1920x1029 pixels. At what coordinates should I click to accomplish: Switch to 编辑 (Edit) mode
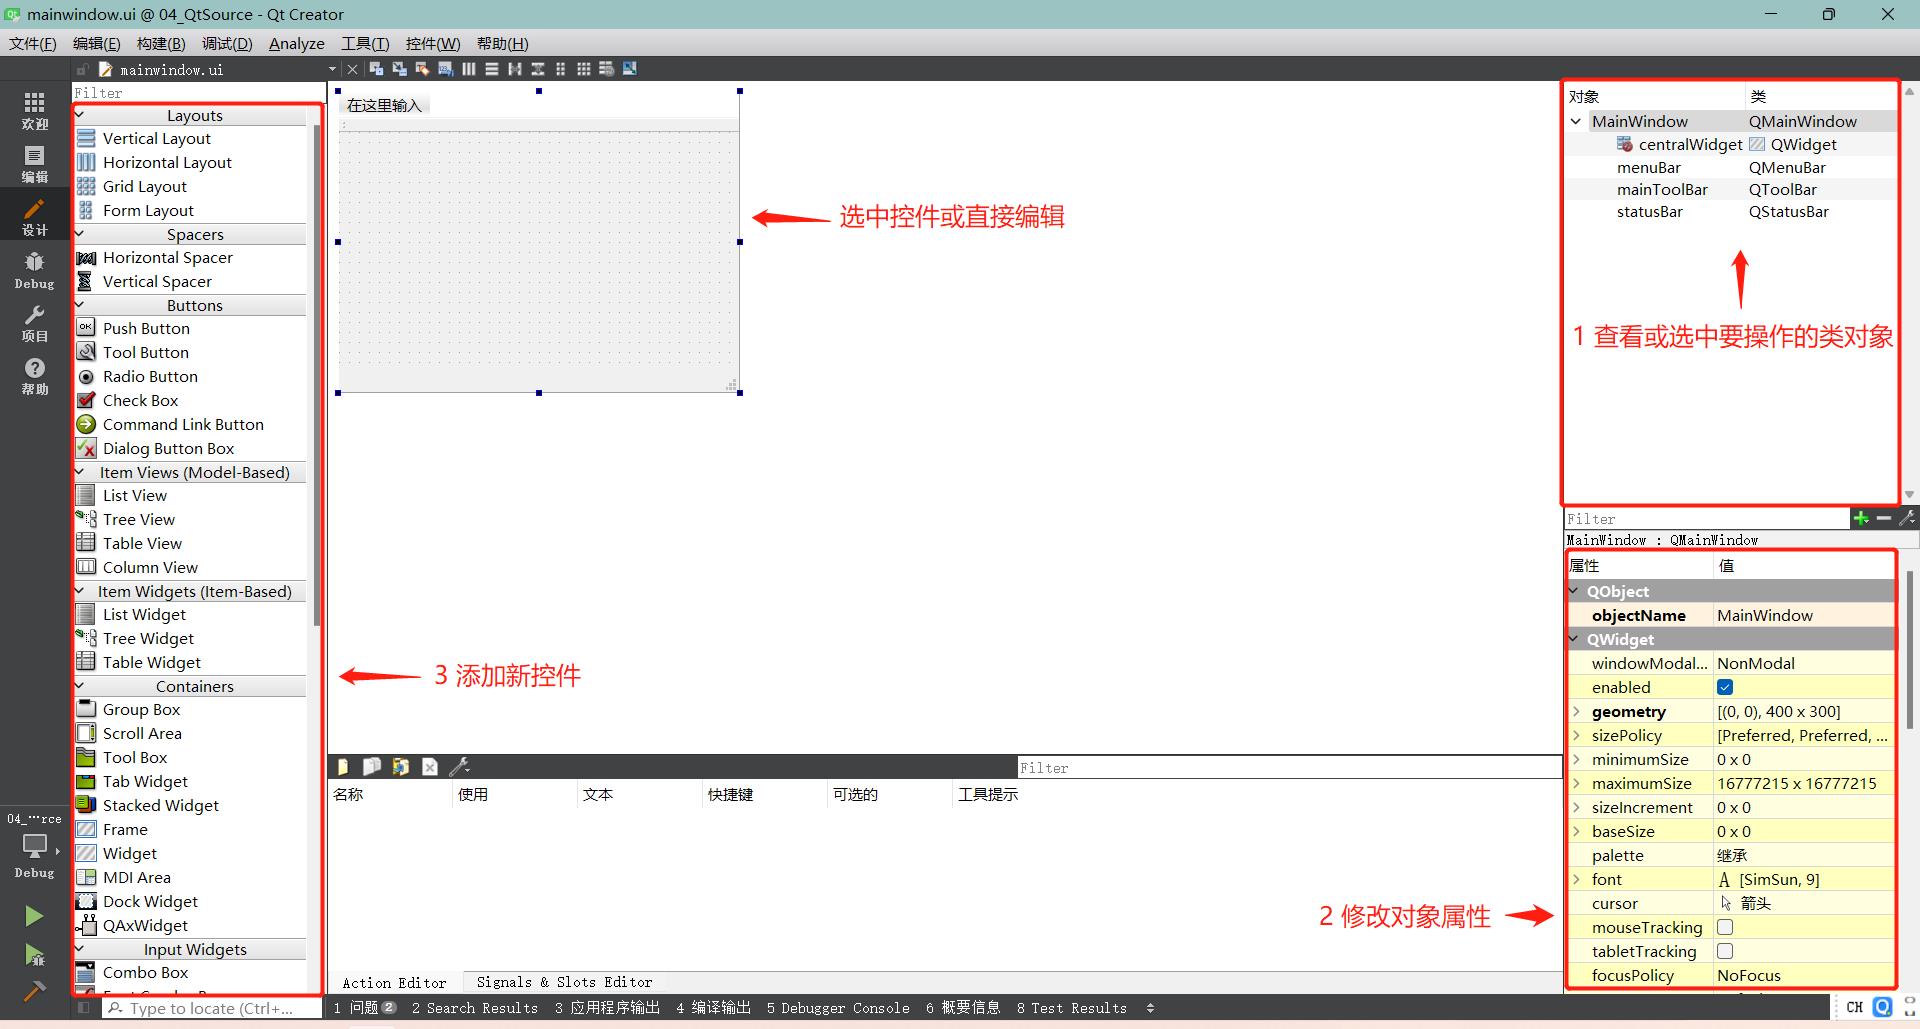point(35,164)
